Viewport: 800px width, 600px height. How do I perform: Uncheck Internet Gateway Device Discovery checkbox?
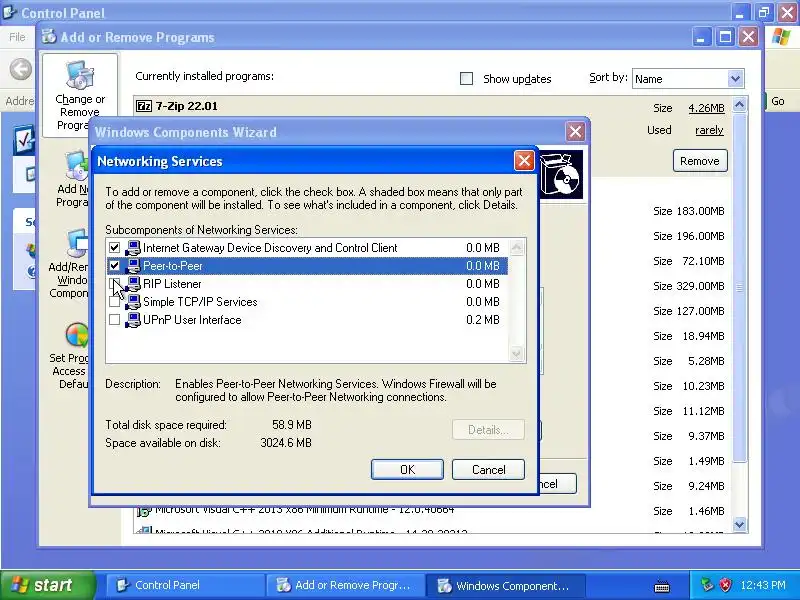coord(114,248)
